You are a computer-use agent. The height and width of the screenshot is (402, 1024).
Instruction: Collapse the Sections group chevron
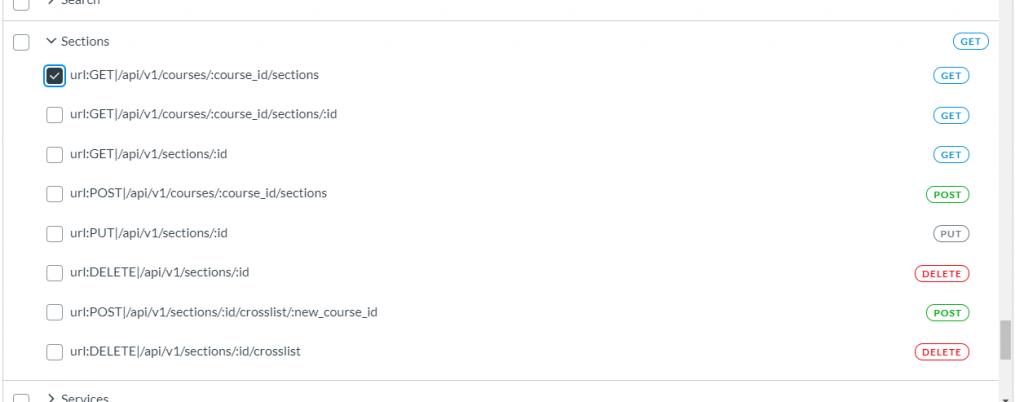tap(51, 41)
